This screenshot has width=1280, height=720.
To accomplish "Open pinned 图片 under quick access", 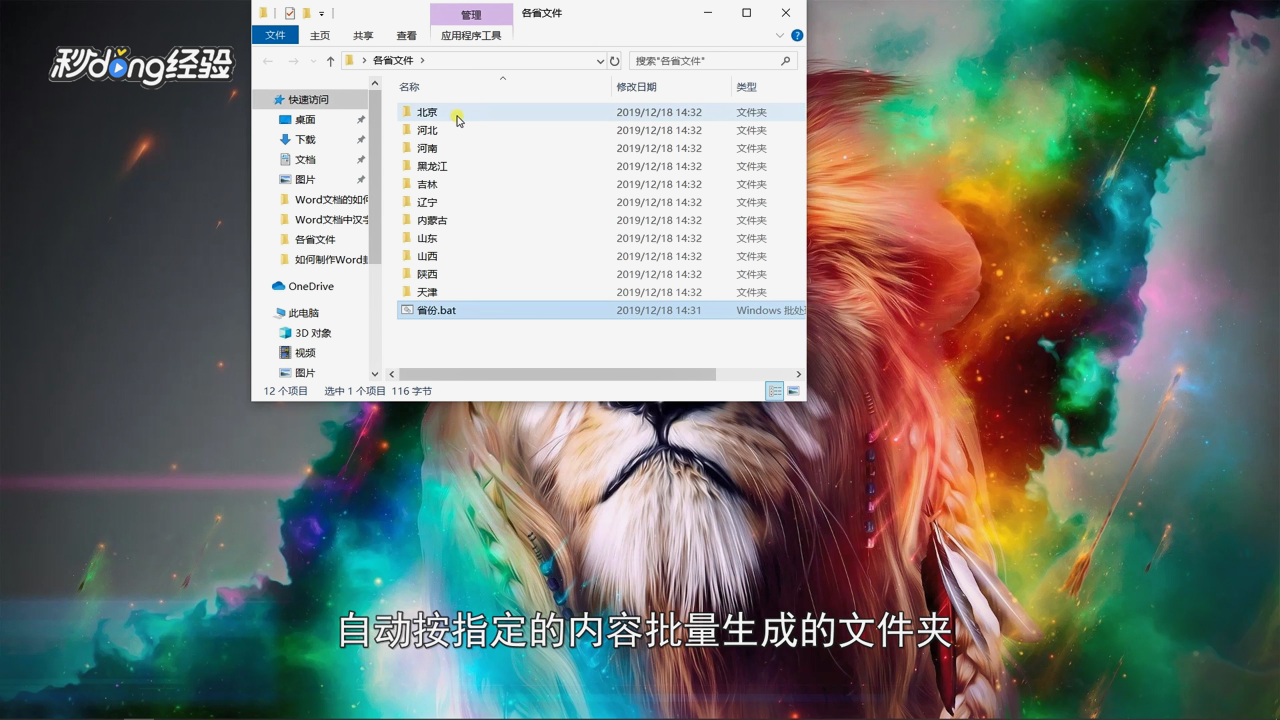I will 305,179.
